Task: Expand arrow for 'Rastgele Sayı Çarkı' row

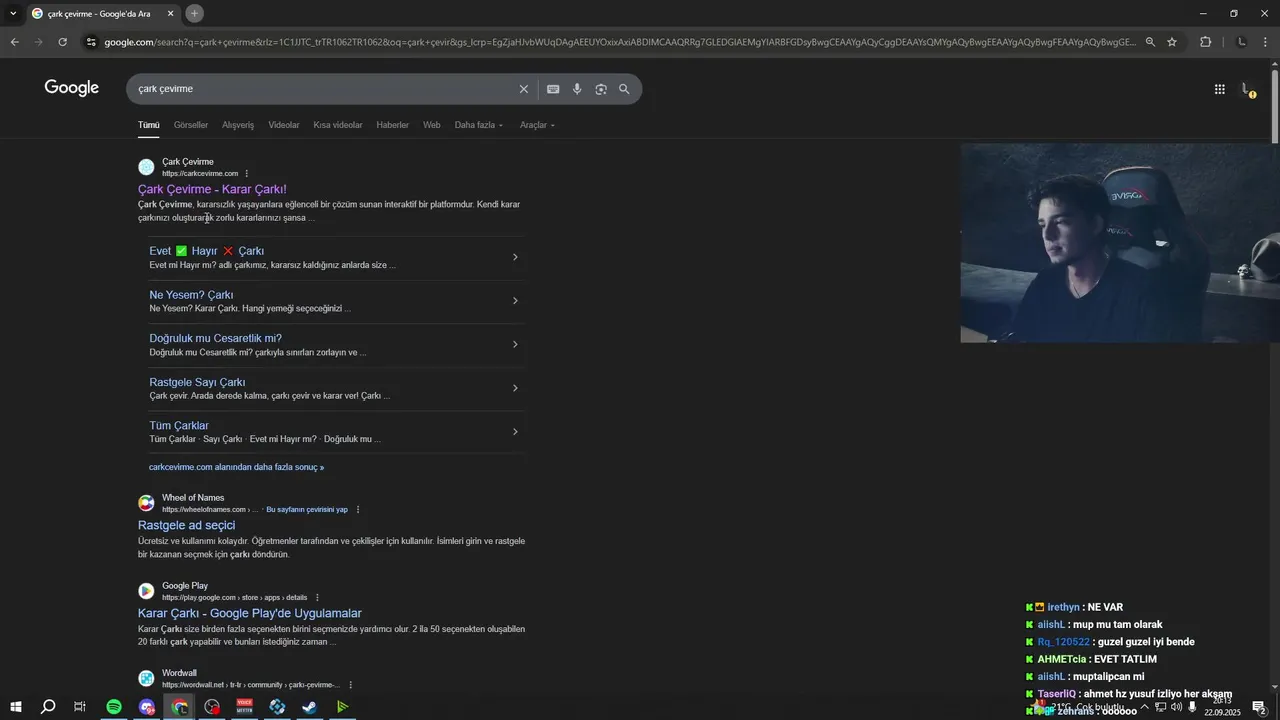Action: 515,388
